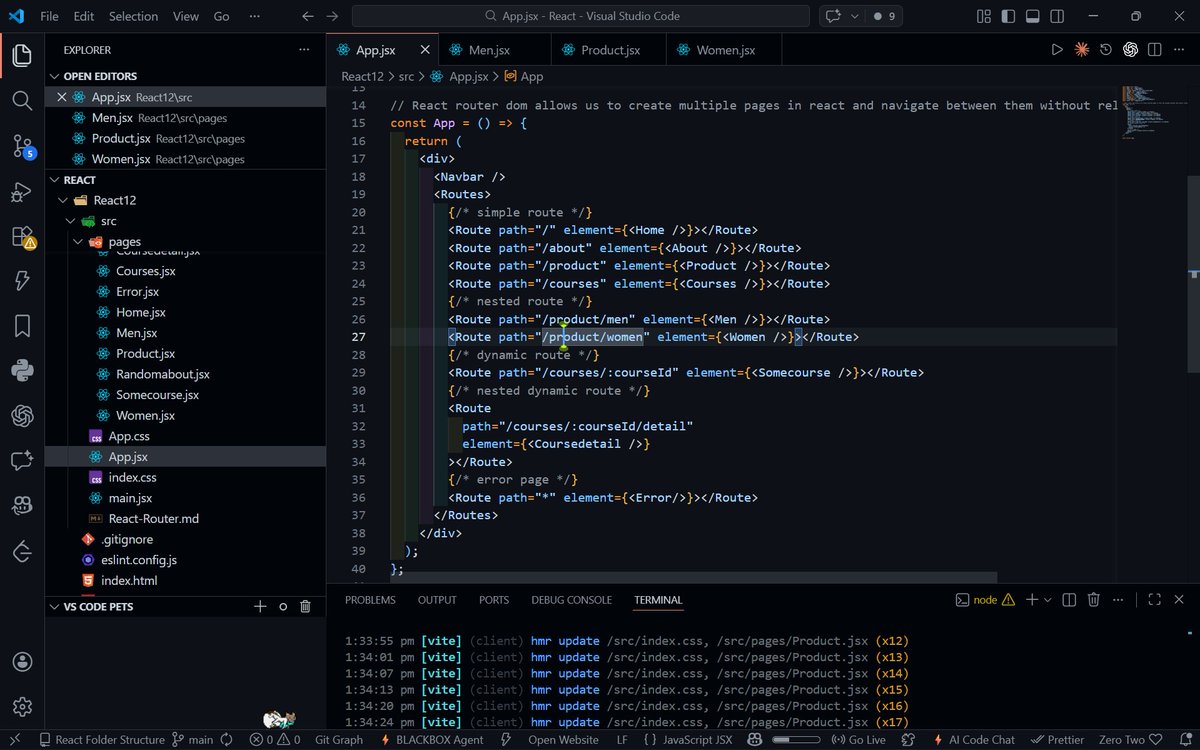Click the Run Code play icon

[x=1057, y=49]
